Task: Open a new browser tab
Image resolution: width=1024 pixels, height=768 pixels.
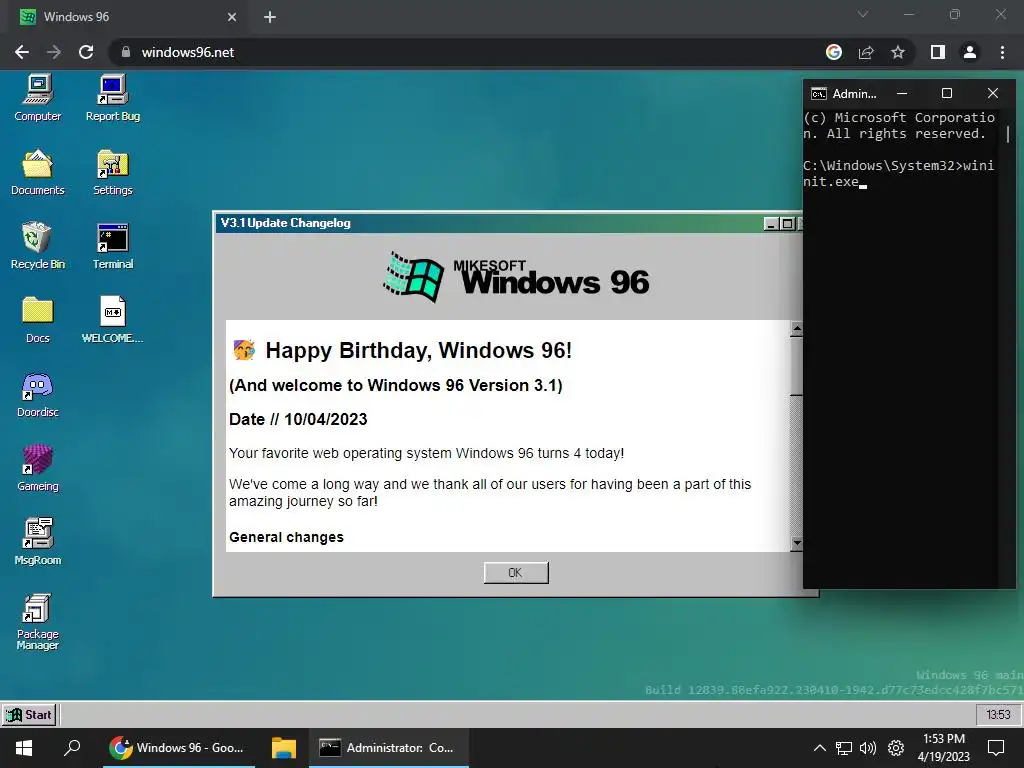Action: [x=270, y=17]
